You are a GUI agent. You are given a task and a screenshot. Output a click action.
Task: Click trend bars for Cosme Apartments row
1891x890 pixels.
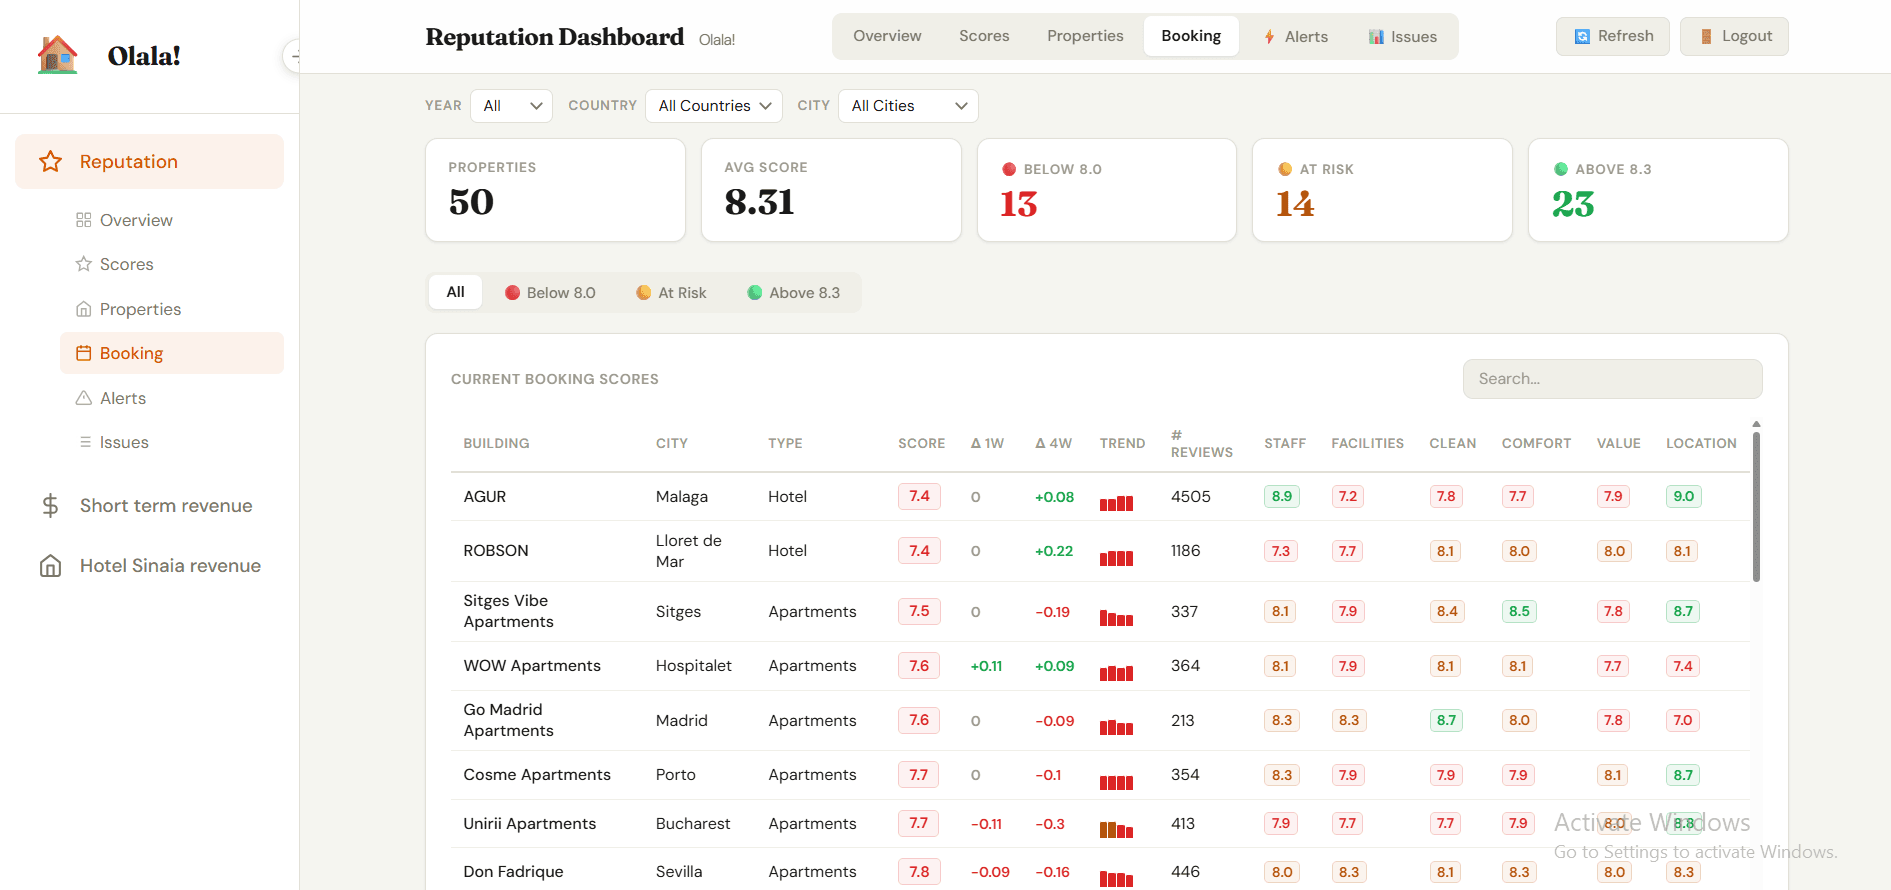coord(1116,781)
